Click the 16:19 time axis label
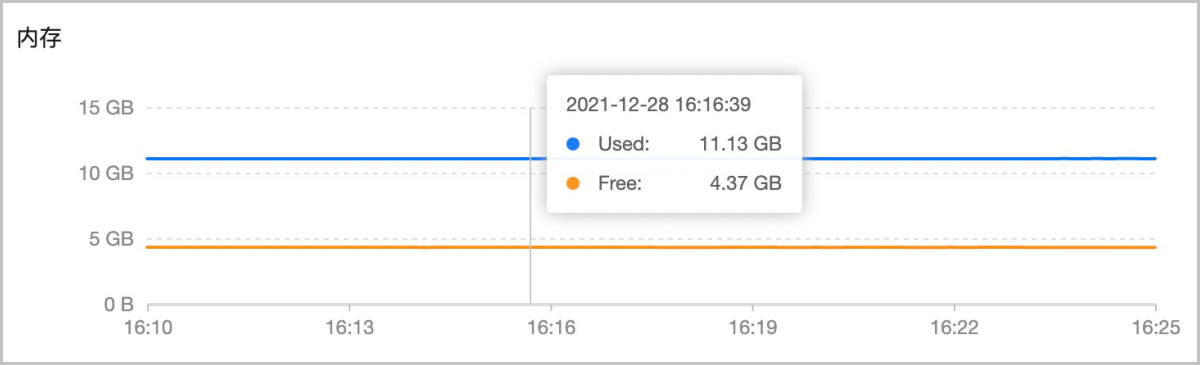The height and width of the screenshot is (365, 1200). 752,327
